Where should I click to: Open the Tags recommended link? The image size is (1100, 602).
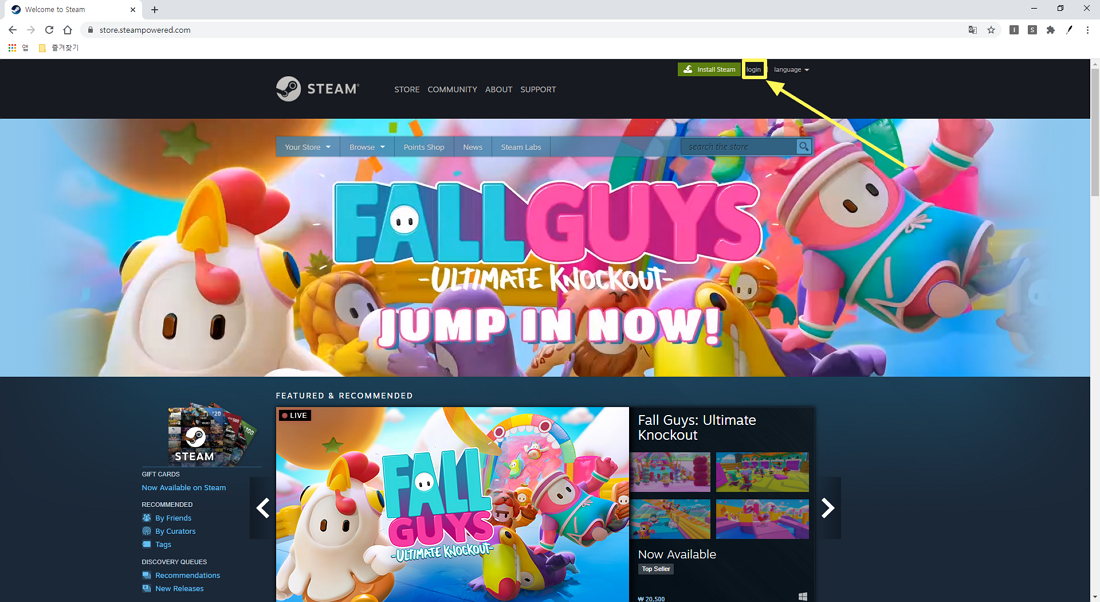tap(163, 544)
